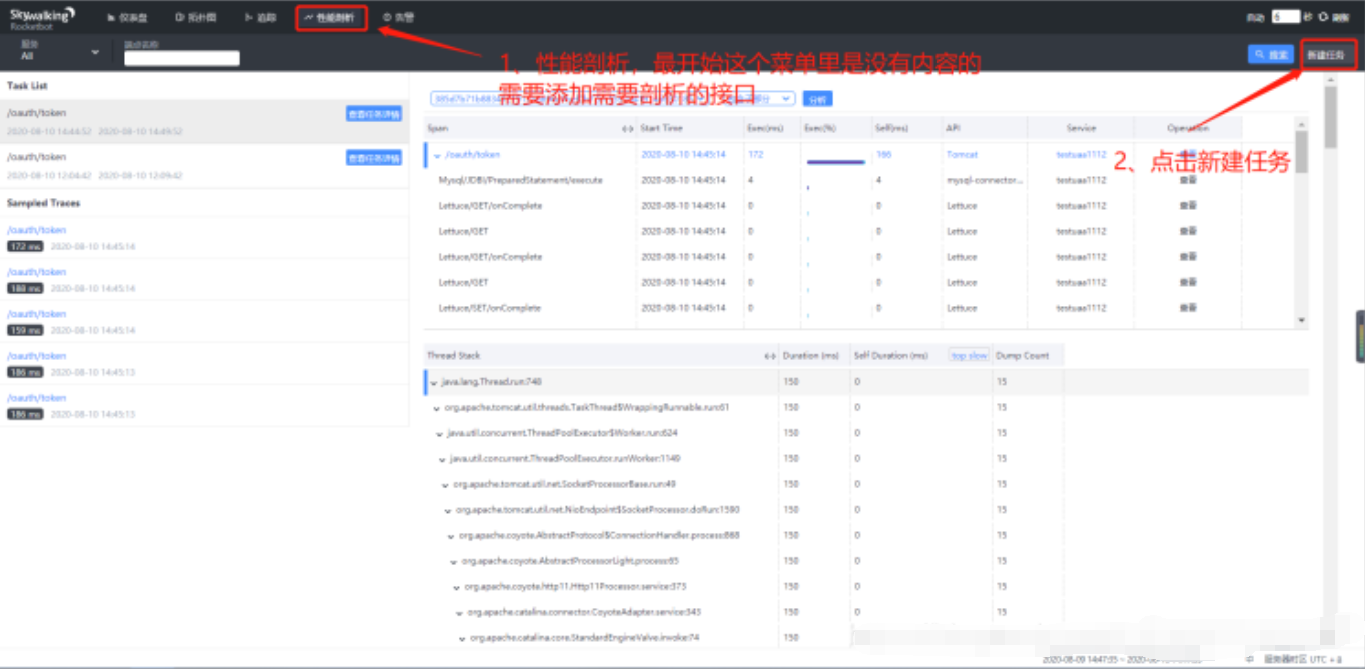Select the Http11Processor.service:373 stack row

865,586
